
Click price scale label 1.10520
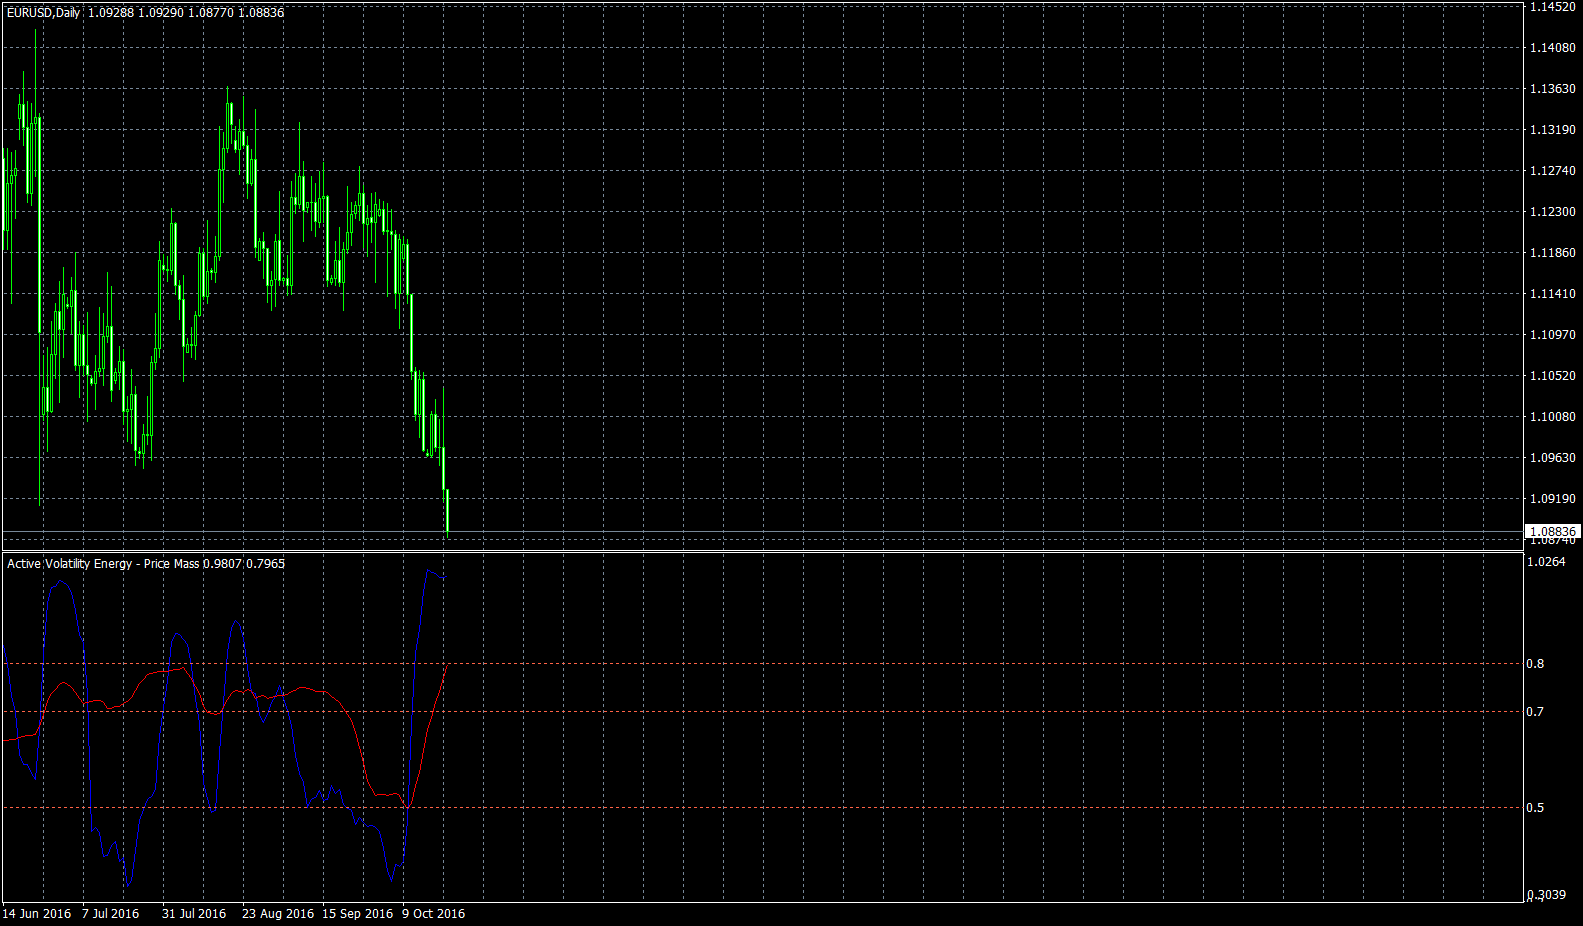[x=1552, y=376]
